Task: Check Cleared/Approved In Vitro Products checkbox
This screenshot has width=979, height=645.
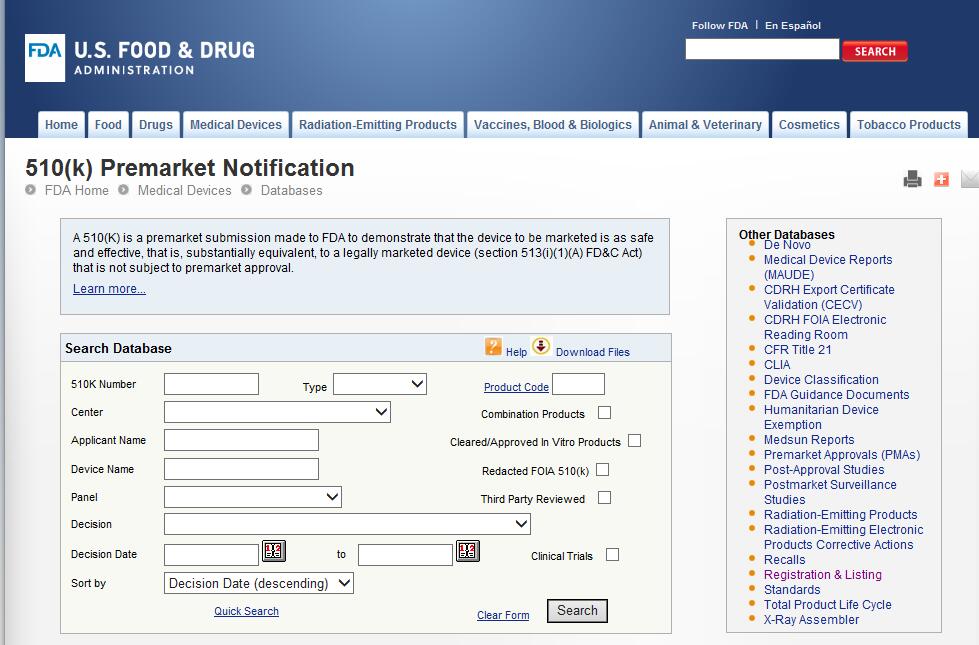Action: click(x=634, y=441)
